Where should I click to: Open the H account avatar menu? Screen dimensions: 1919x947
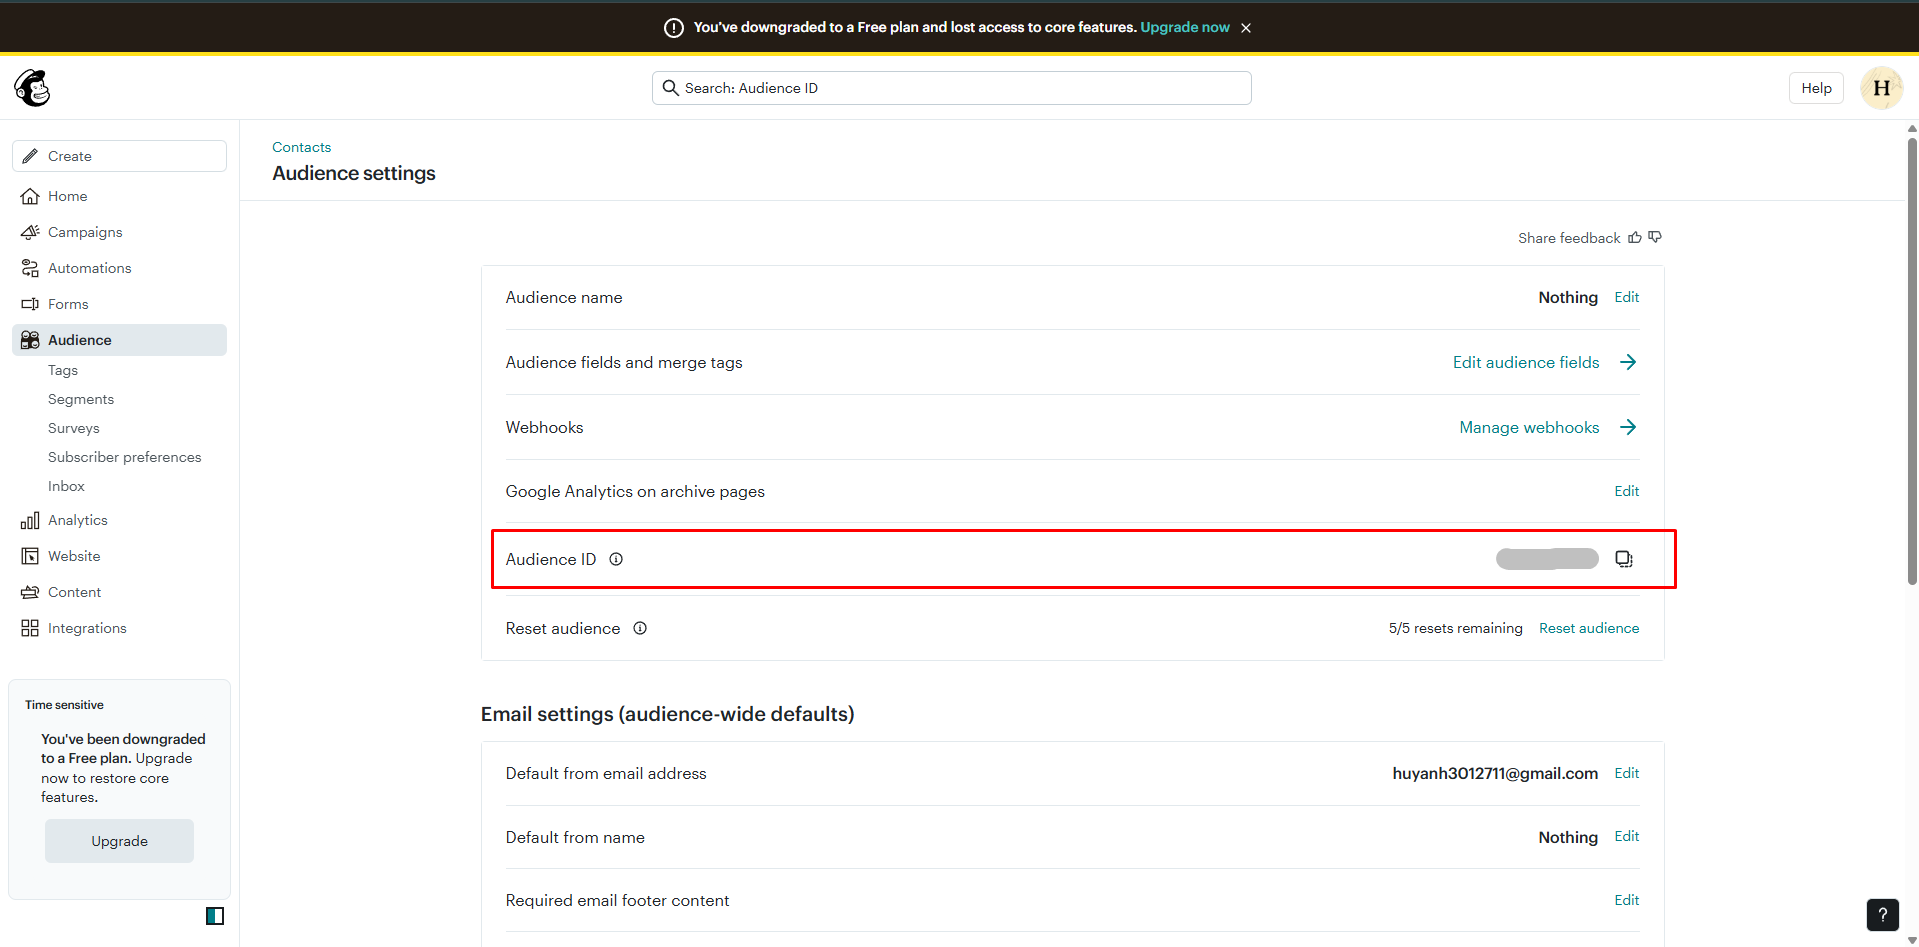1881,88
